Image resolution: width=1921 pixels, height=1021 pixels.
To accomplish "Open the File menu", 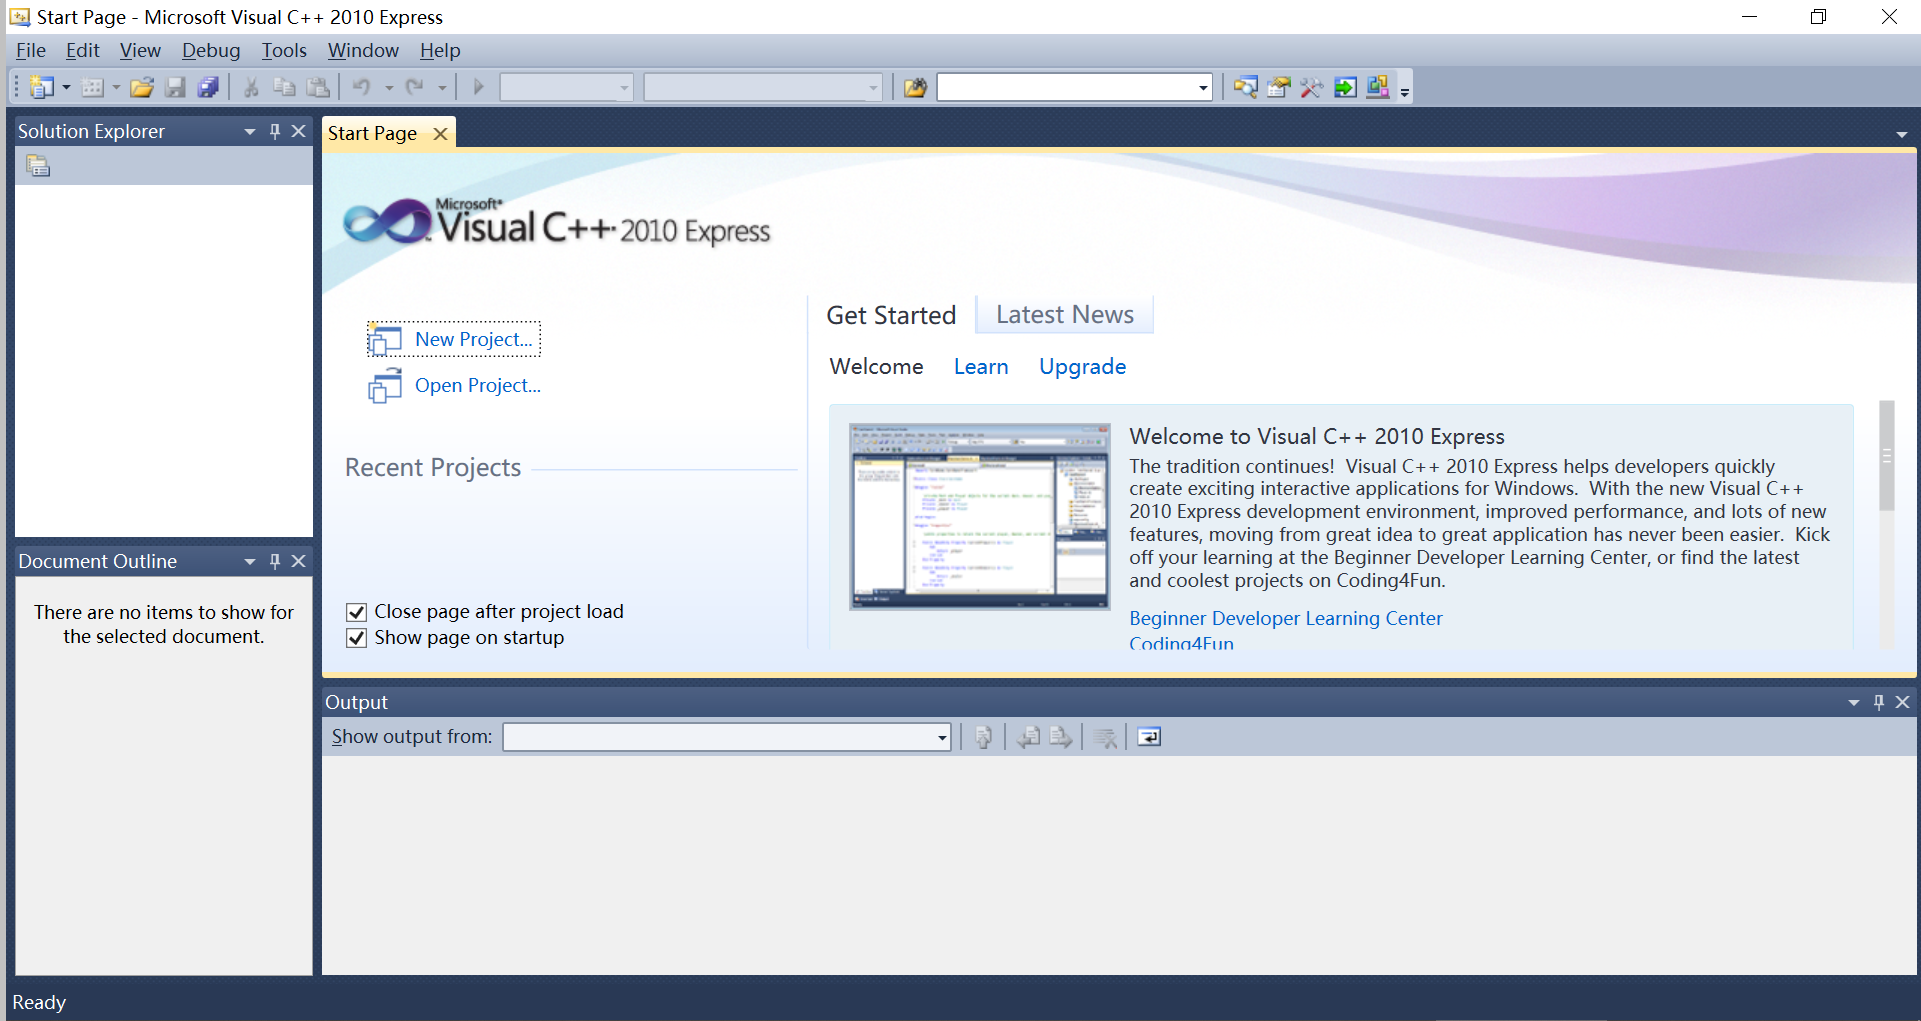I will [x=31, y=50].
